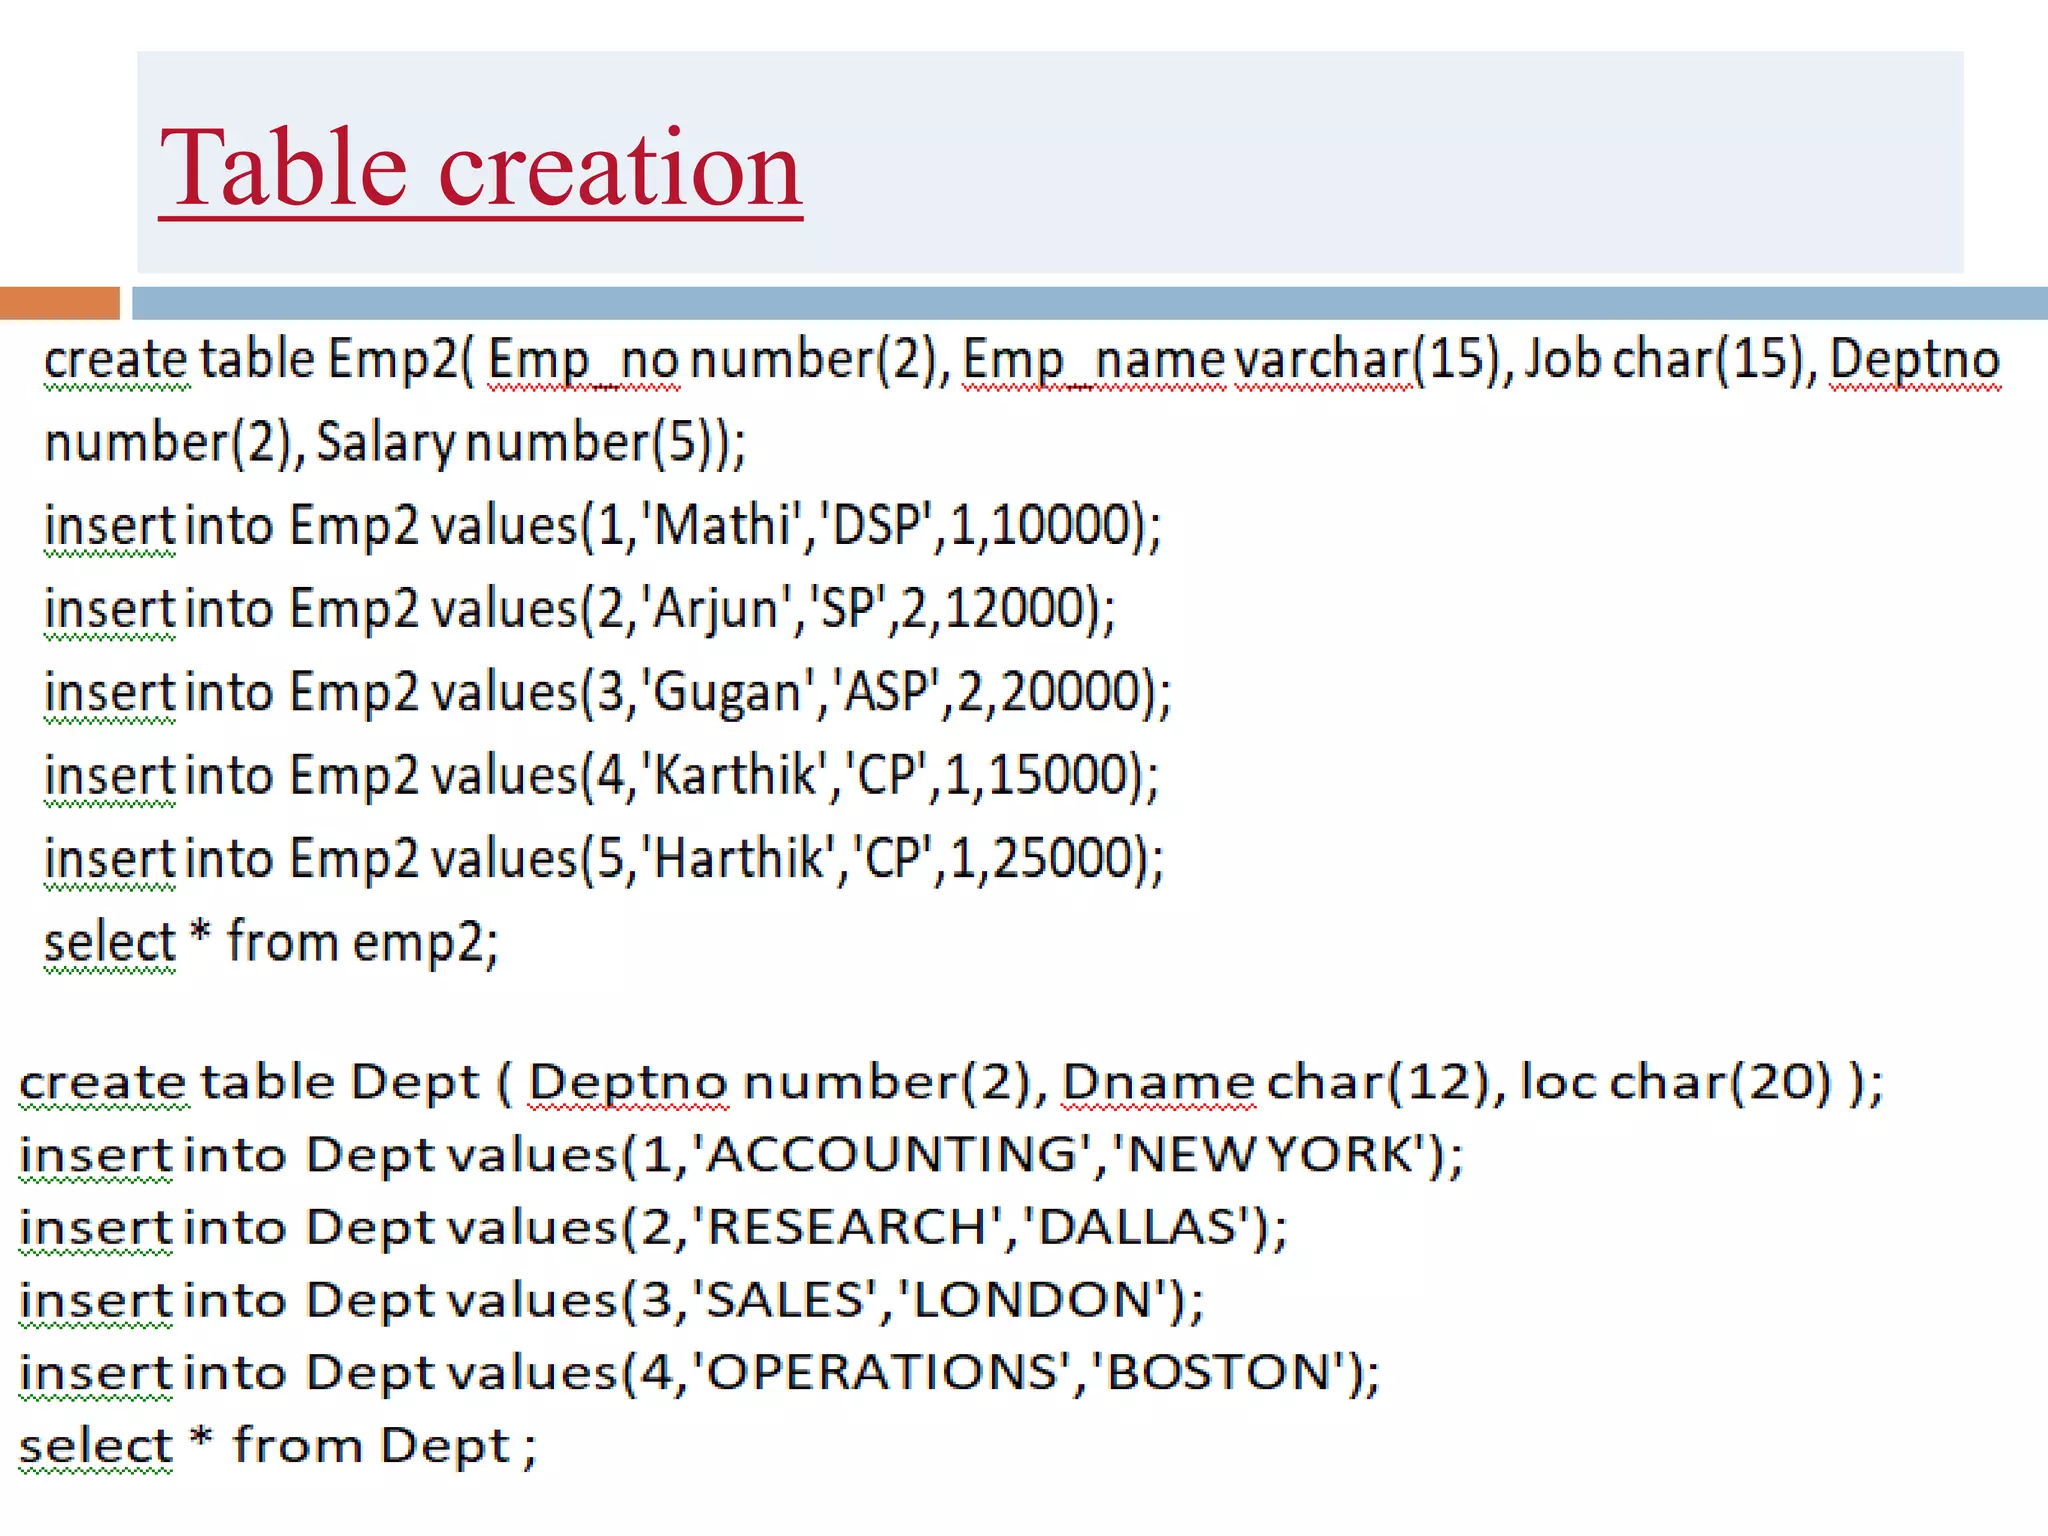2048x1536 pixels.
Task: Click the insert statement containing 'Harthik'
Action: (604, 859)
